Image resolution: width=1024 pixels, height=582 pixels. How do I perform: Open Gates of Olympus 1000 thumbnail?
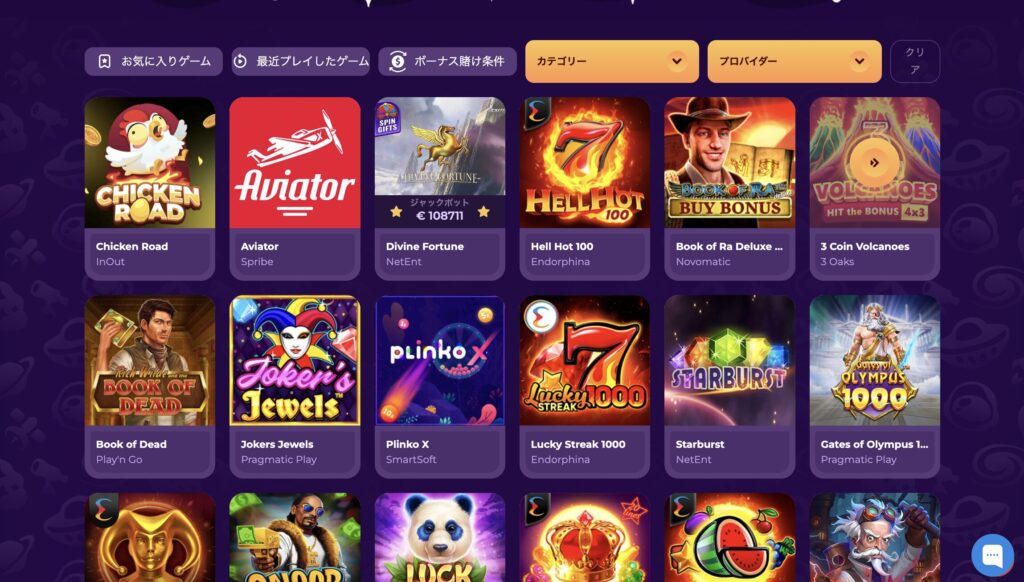click(x=874, y=361)
